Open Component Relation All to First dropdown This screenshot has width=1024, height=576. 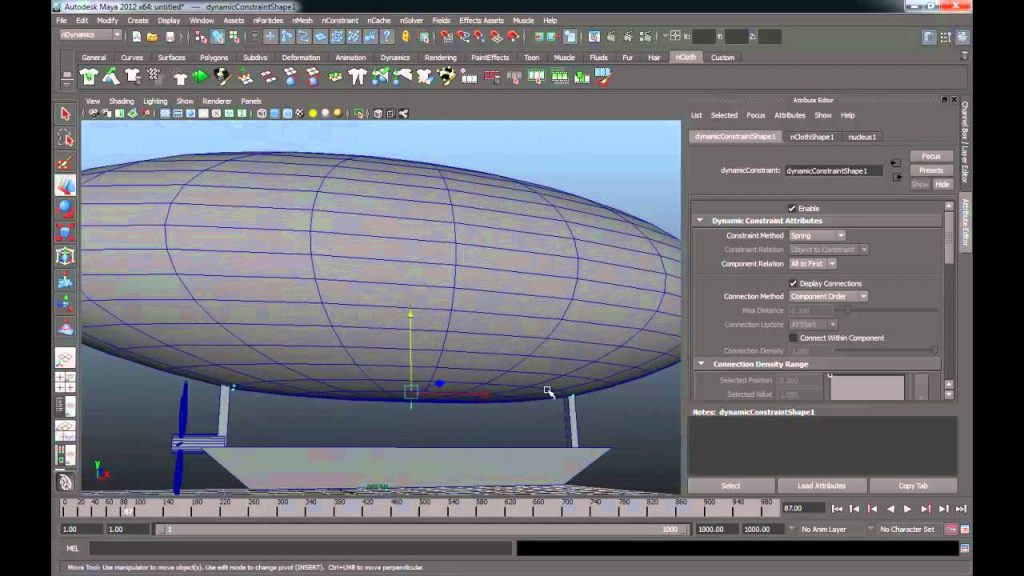(812, 264)
